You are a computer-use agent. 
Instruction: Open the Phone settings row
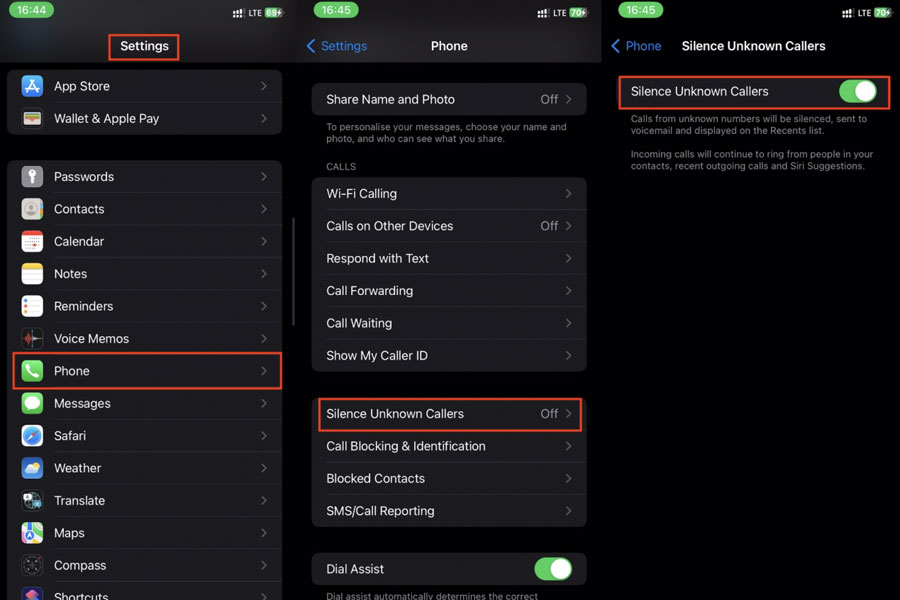coord(147,371)
